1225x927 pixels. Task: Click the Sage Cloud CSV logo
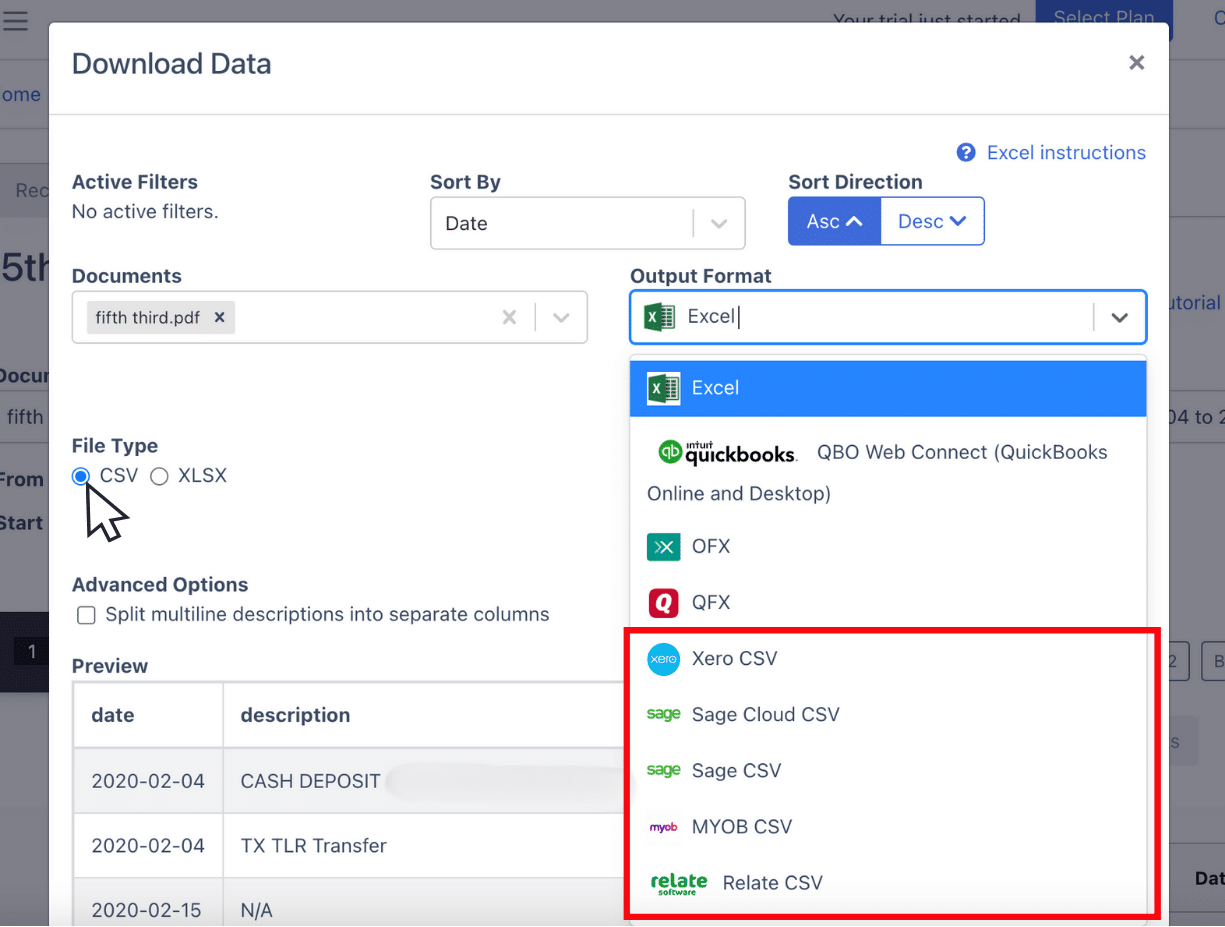[x=663, y=714]
